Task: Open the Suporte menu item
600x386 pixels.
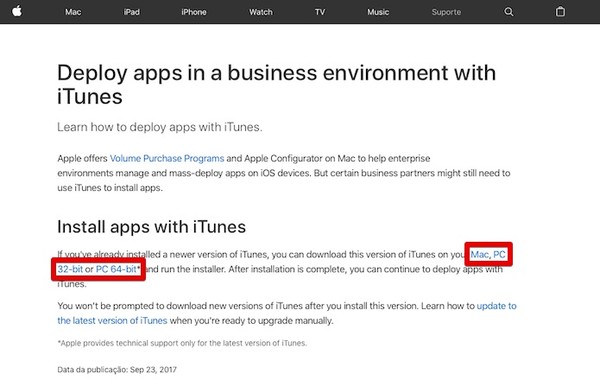Action: 446,12
